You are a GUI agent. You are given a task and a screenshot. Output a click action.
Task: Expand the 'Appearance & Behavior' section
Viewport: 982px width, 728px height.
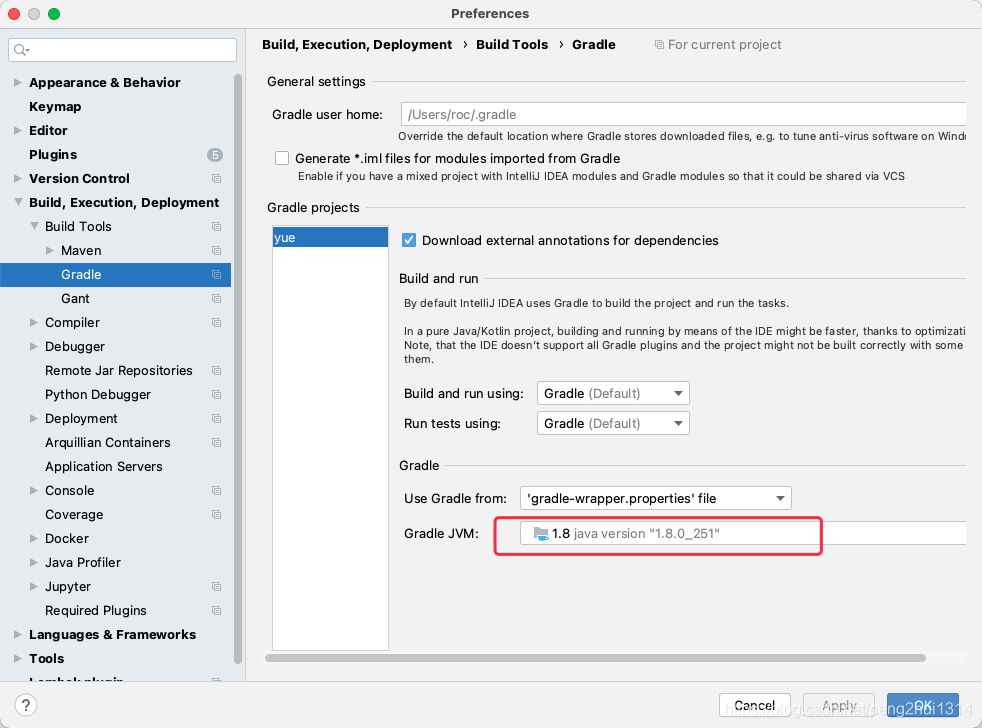18,82
